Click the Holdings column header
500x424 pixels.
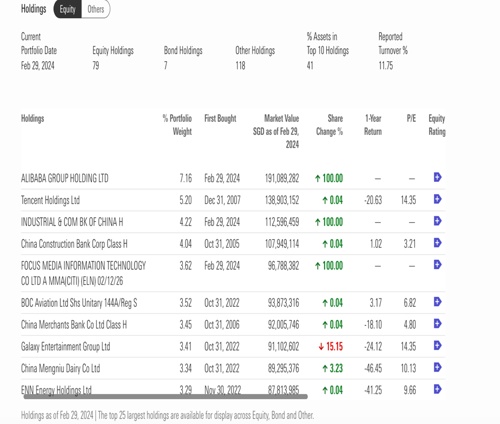(x=32, y=119)
